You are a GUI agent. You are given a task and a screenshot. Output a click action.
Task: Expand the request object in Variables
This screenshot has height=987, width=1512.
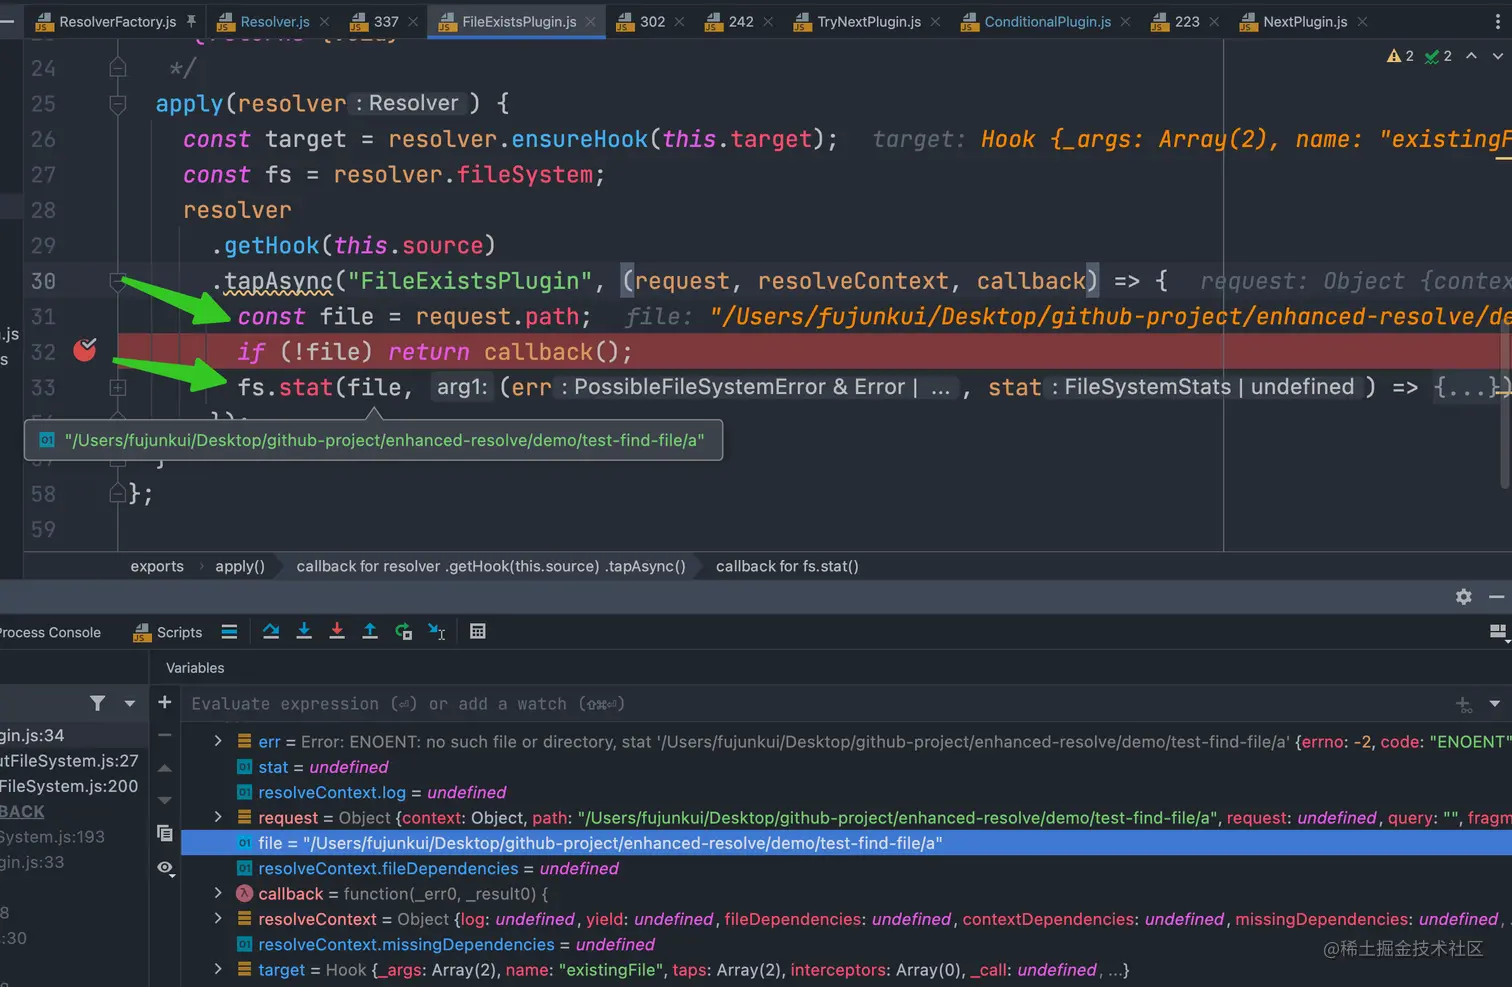pyautogui.click(x=218, y=817)
